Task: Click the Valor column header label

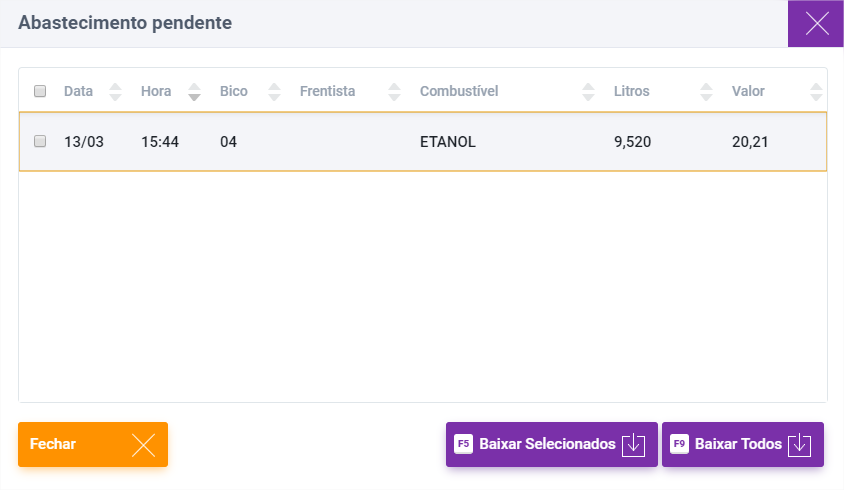Action: tap(748, 91)
